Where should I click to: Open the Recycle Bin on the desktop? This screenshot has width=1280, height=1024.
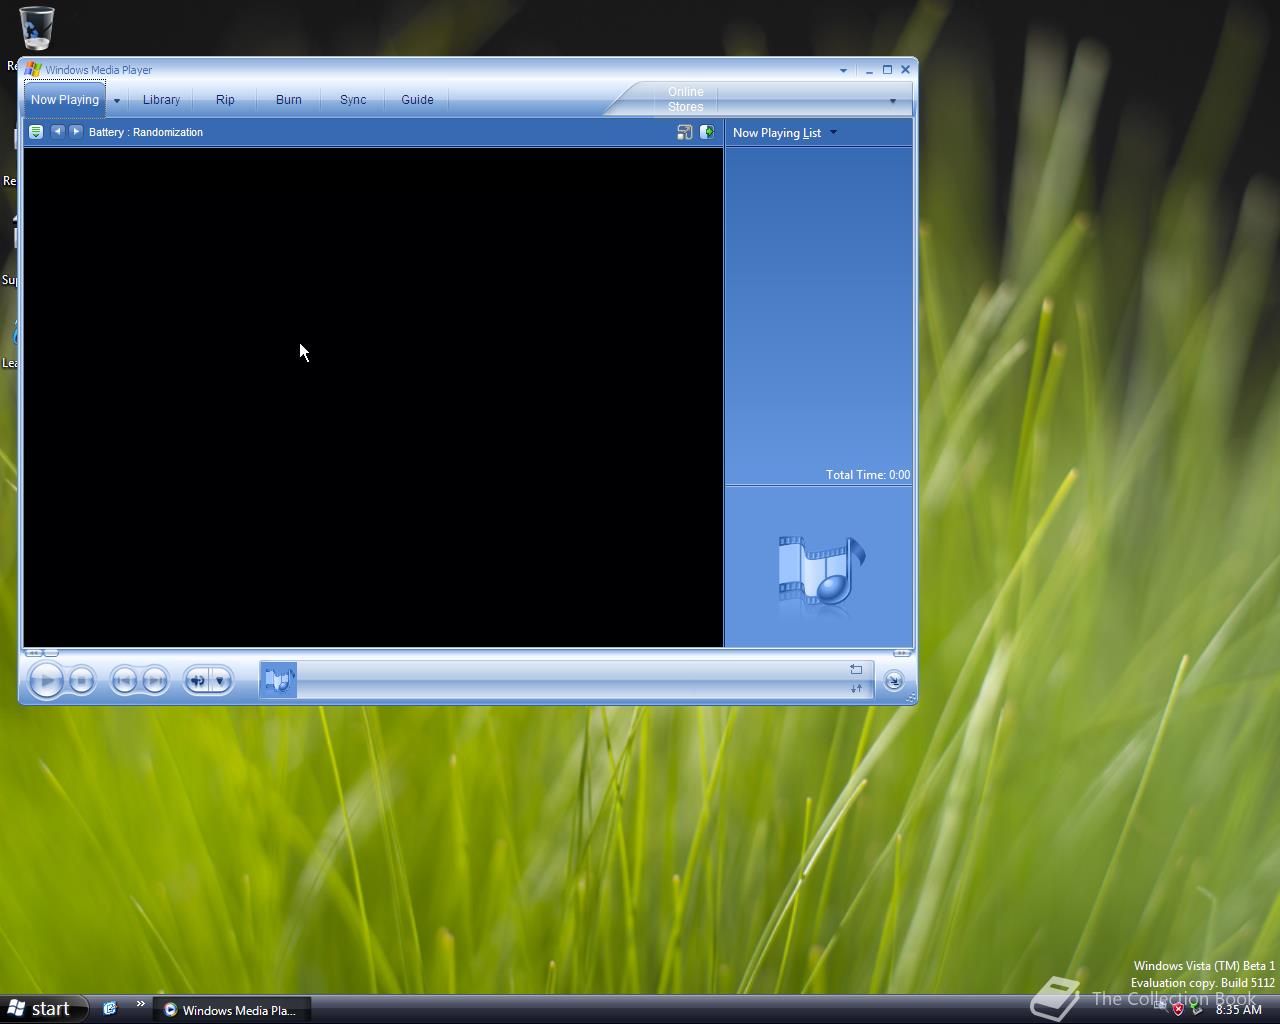point(37,28)
